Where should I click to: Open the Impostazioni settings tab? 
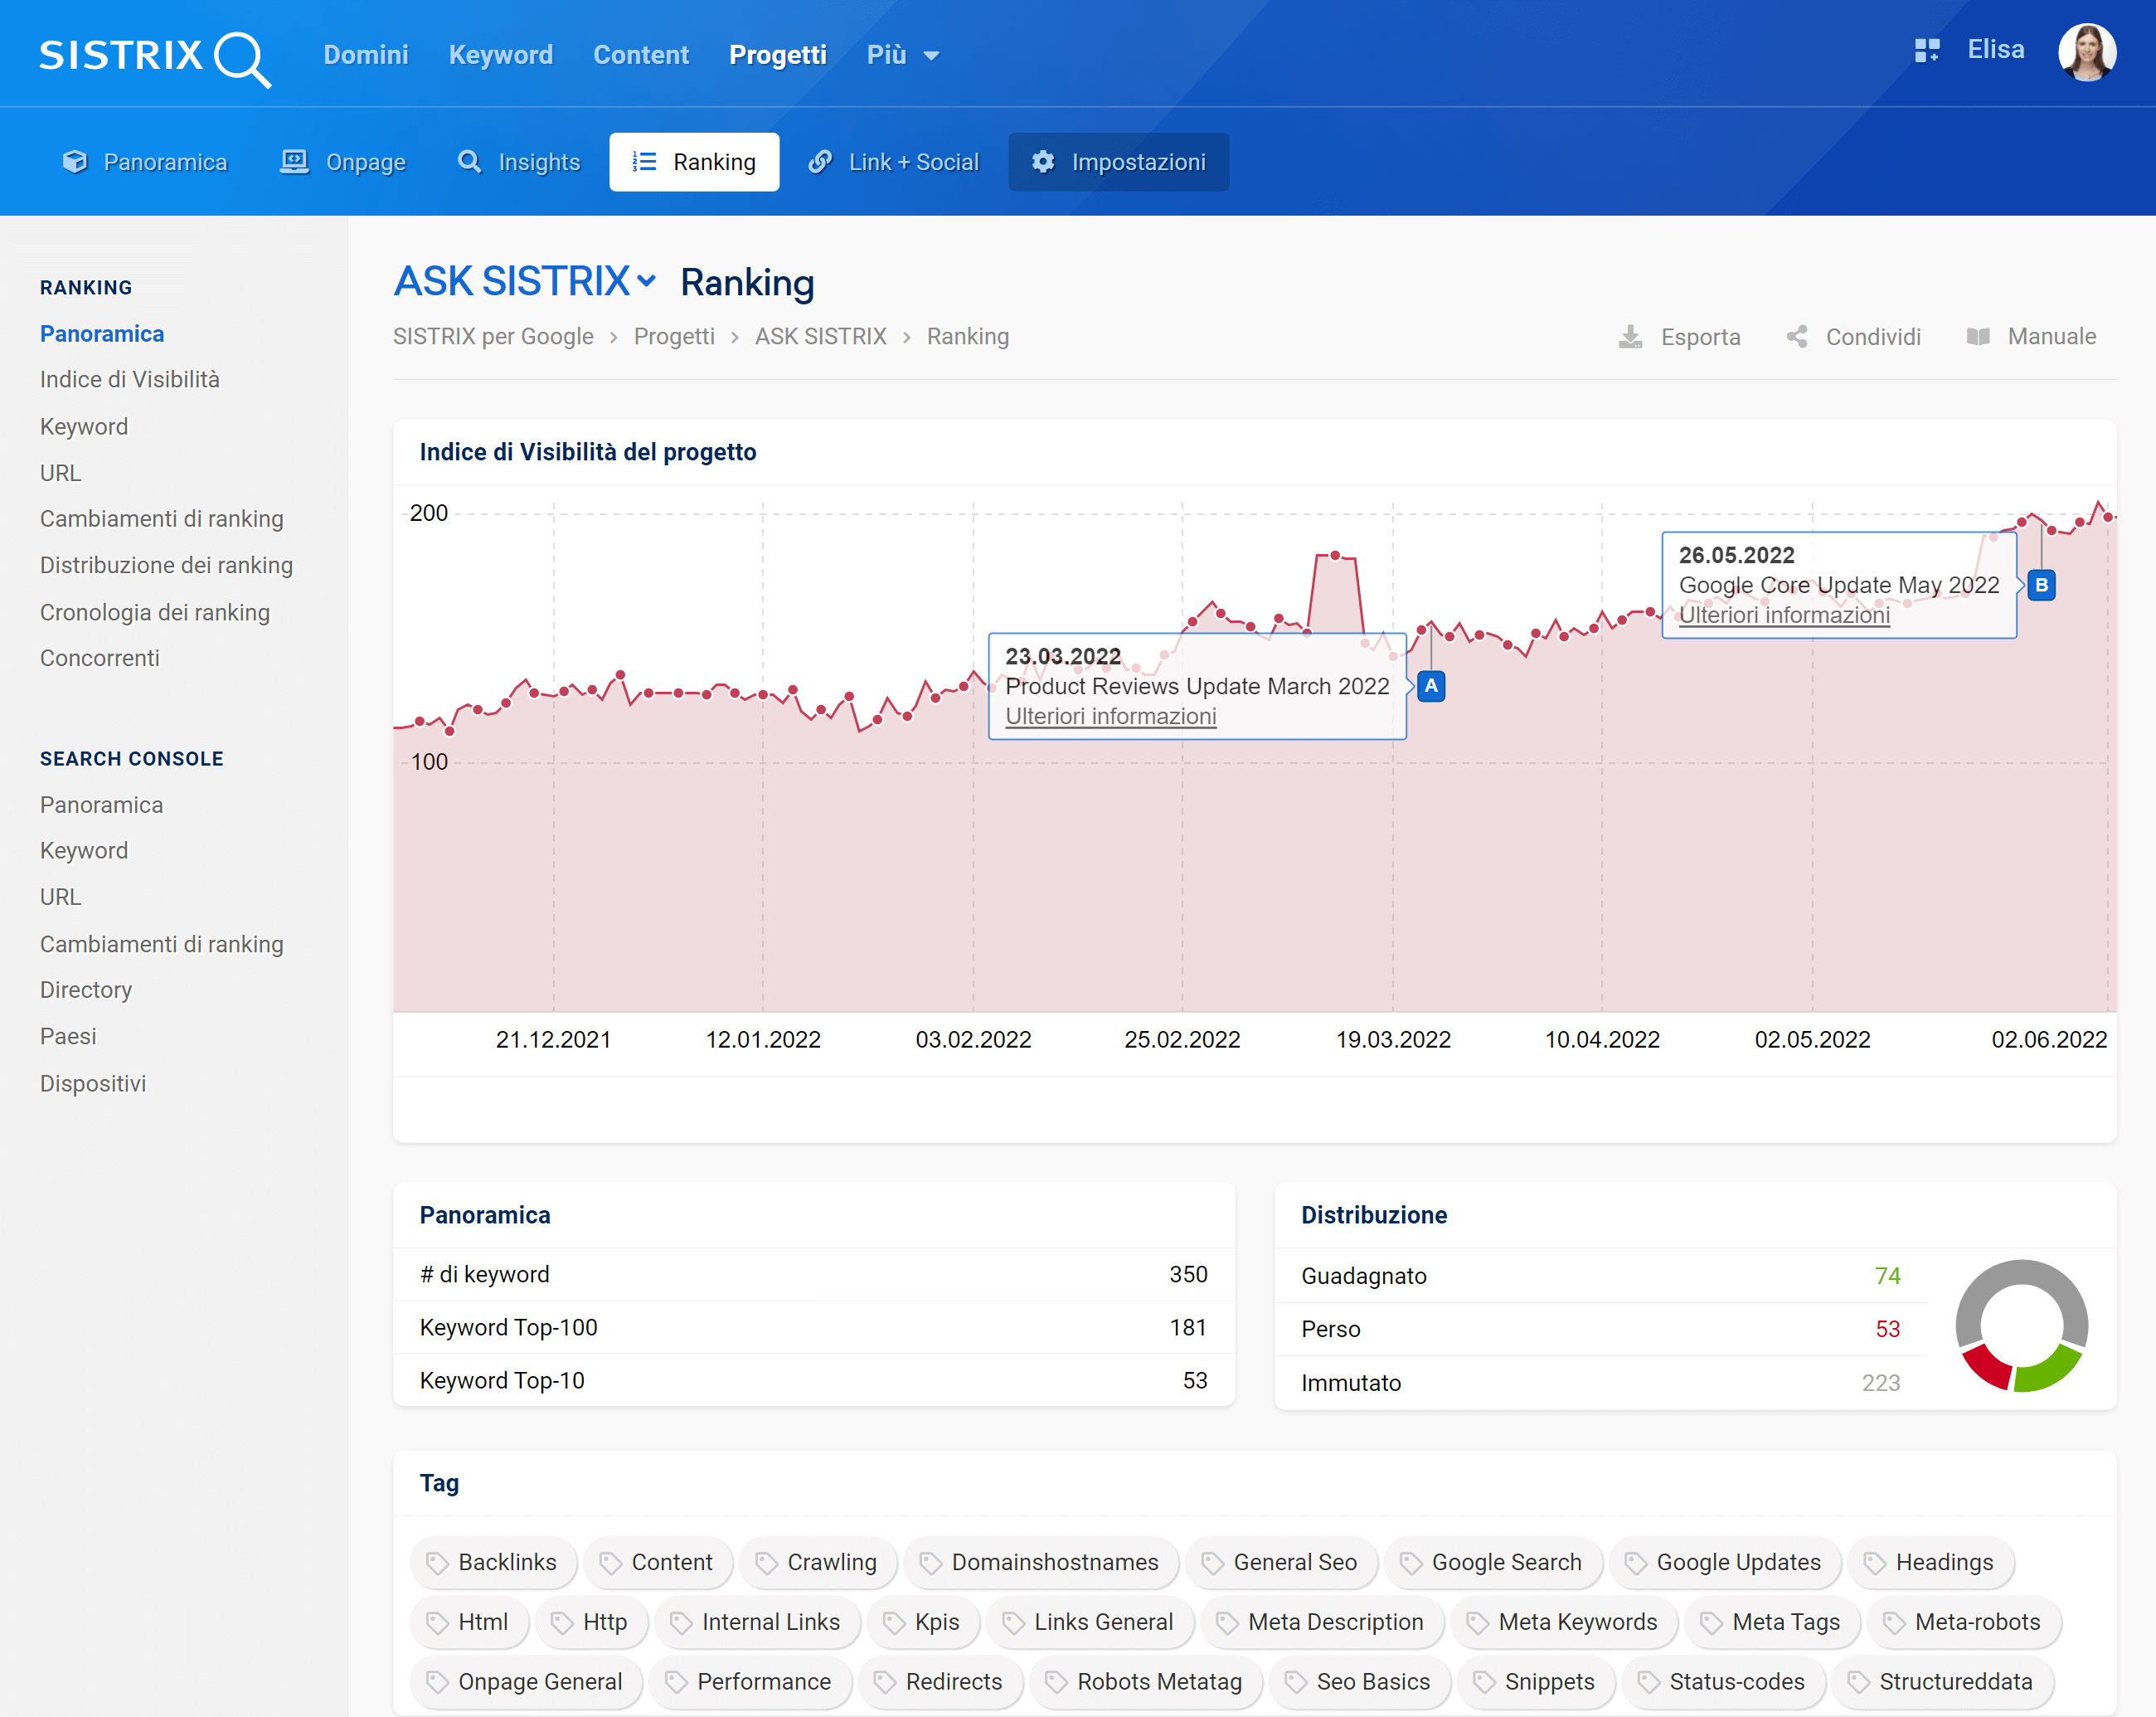[x=1119, y=162]
